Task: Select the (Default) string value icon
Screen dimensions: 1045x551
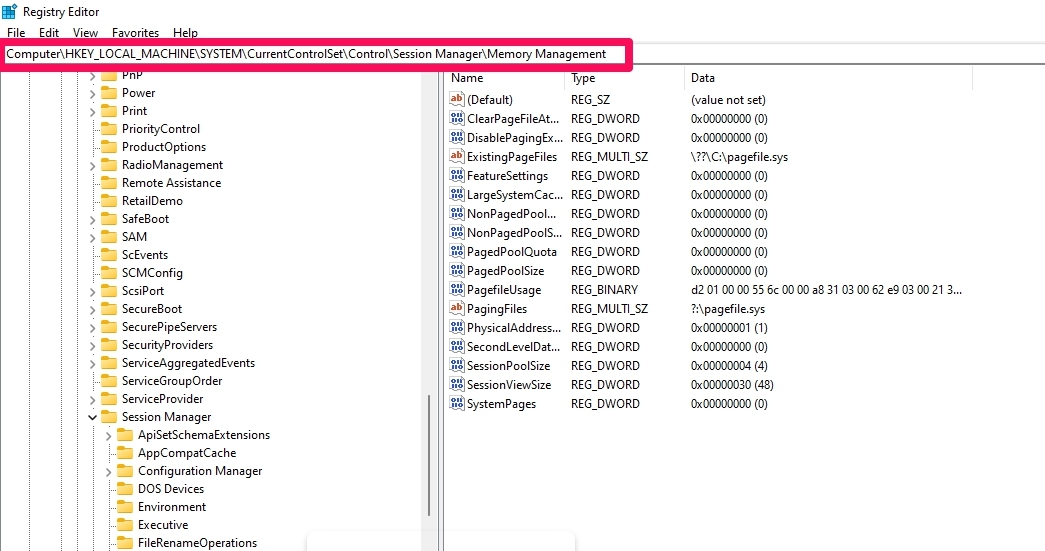Action: pyautogui.click(x=457, y=100)
